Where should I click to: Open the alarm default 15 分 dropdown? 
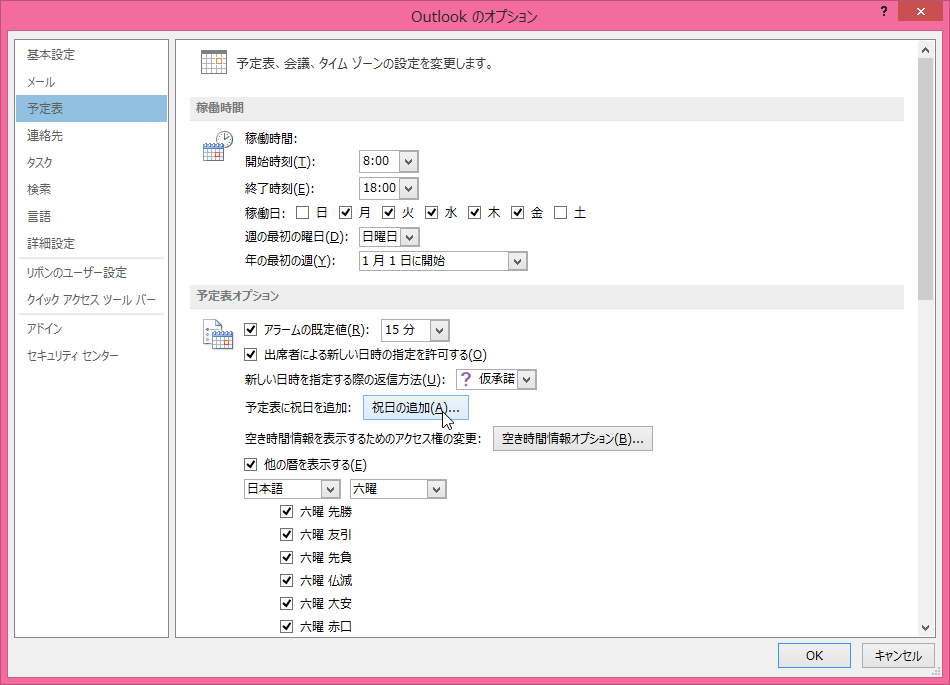click(x=439, y=330)
